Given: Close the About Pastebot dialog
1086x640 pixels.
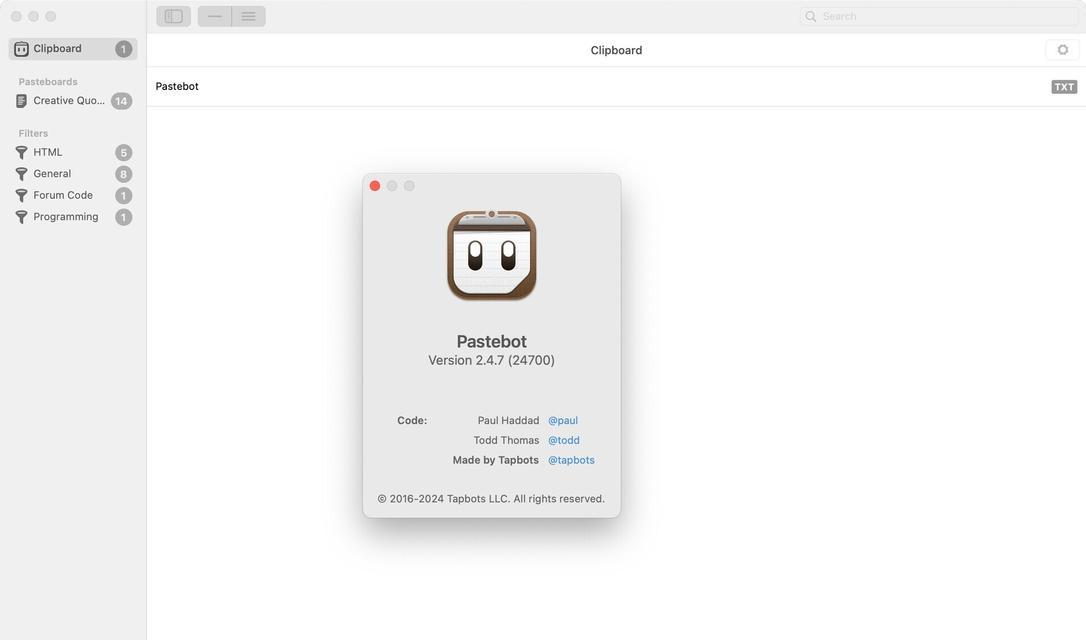Looking at the screenshot, I should pos(375,186).
